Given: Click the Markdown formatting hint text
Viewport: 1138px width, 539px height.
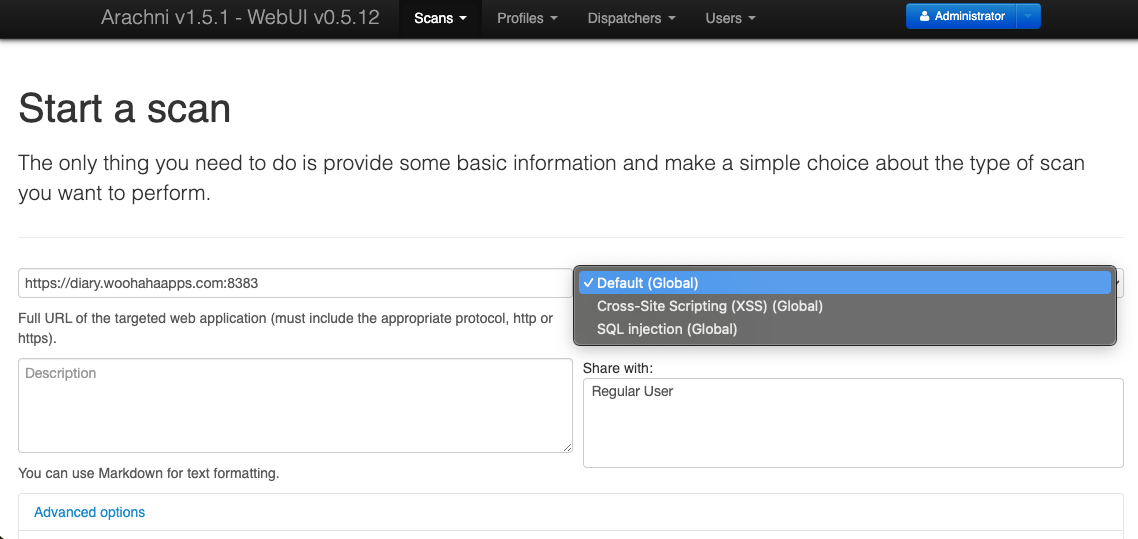Looking at the screenshot, I should [x=149, y=474].
